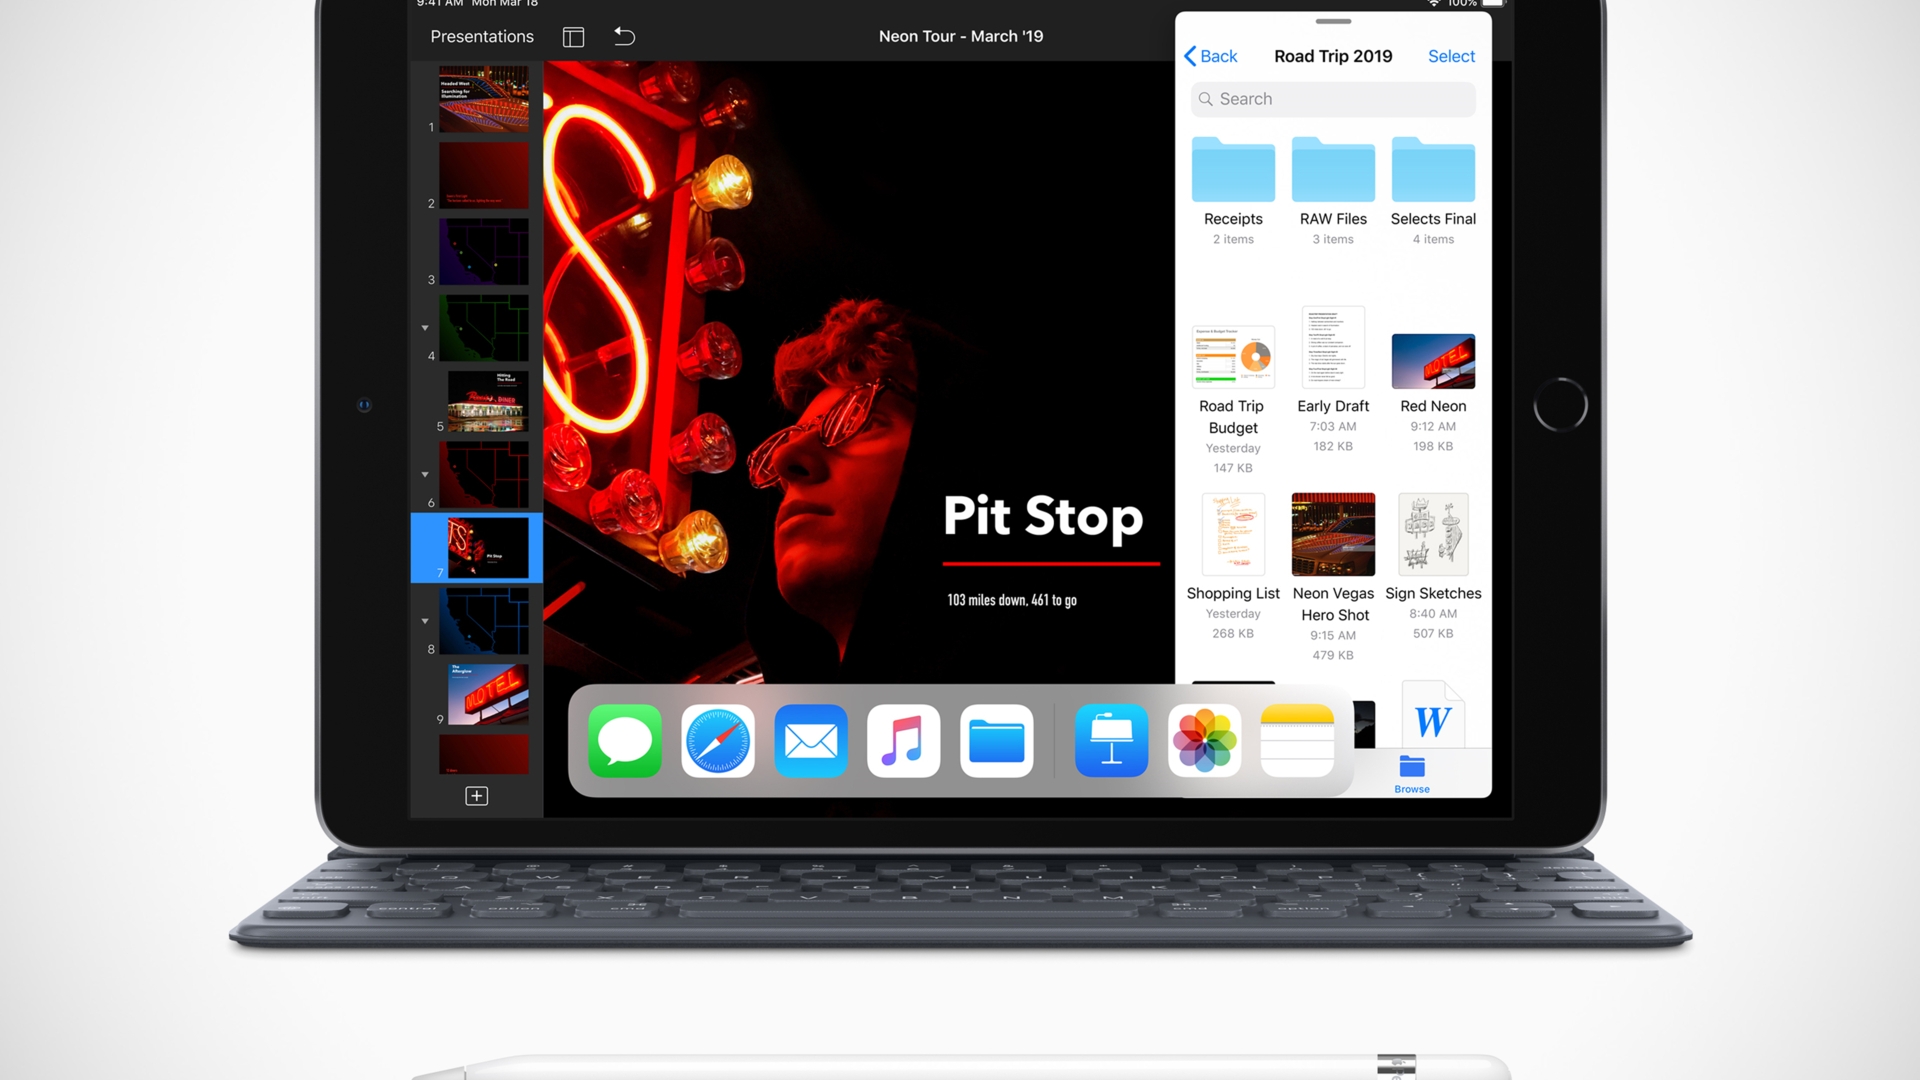Open Notes app from dock
Viewport: 1920px width, 1080px height.
pyautogui.click(x=1298, y=741)
